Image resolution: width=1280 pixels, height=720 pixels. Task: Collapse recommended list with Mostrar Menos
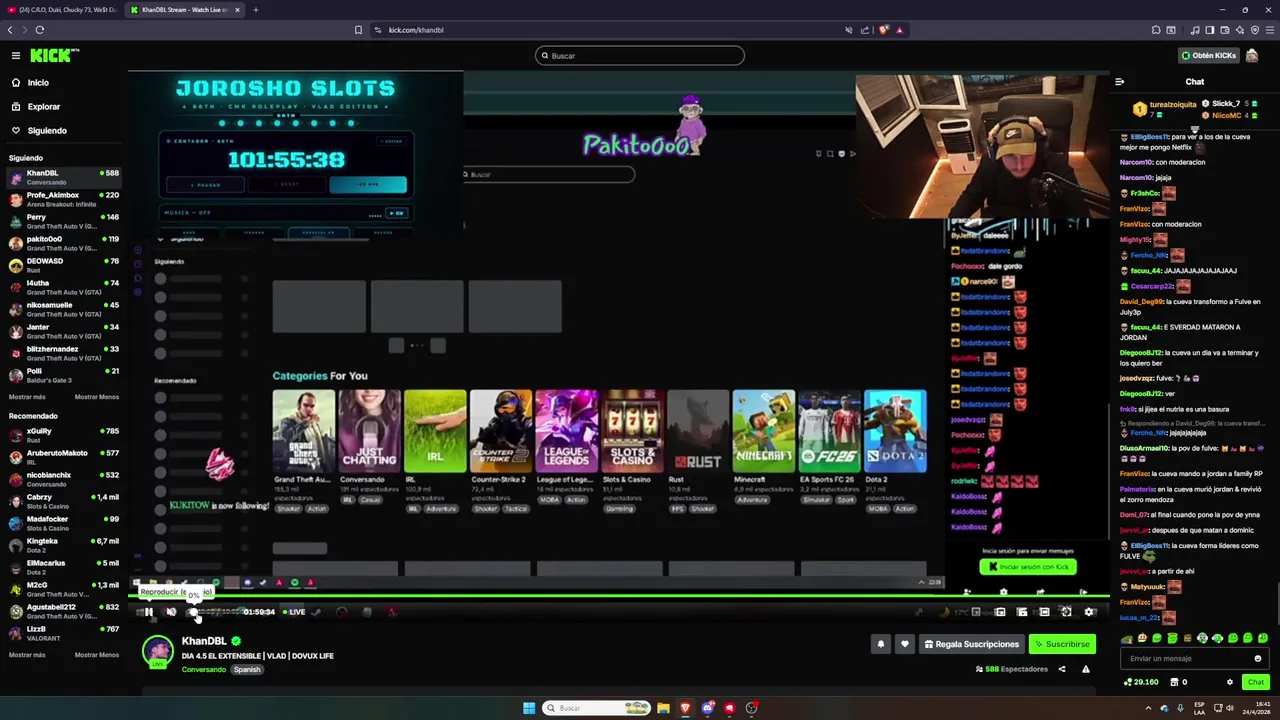(x=97, y=655)
